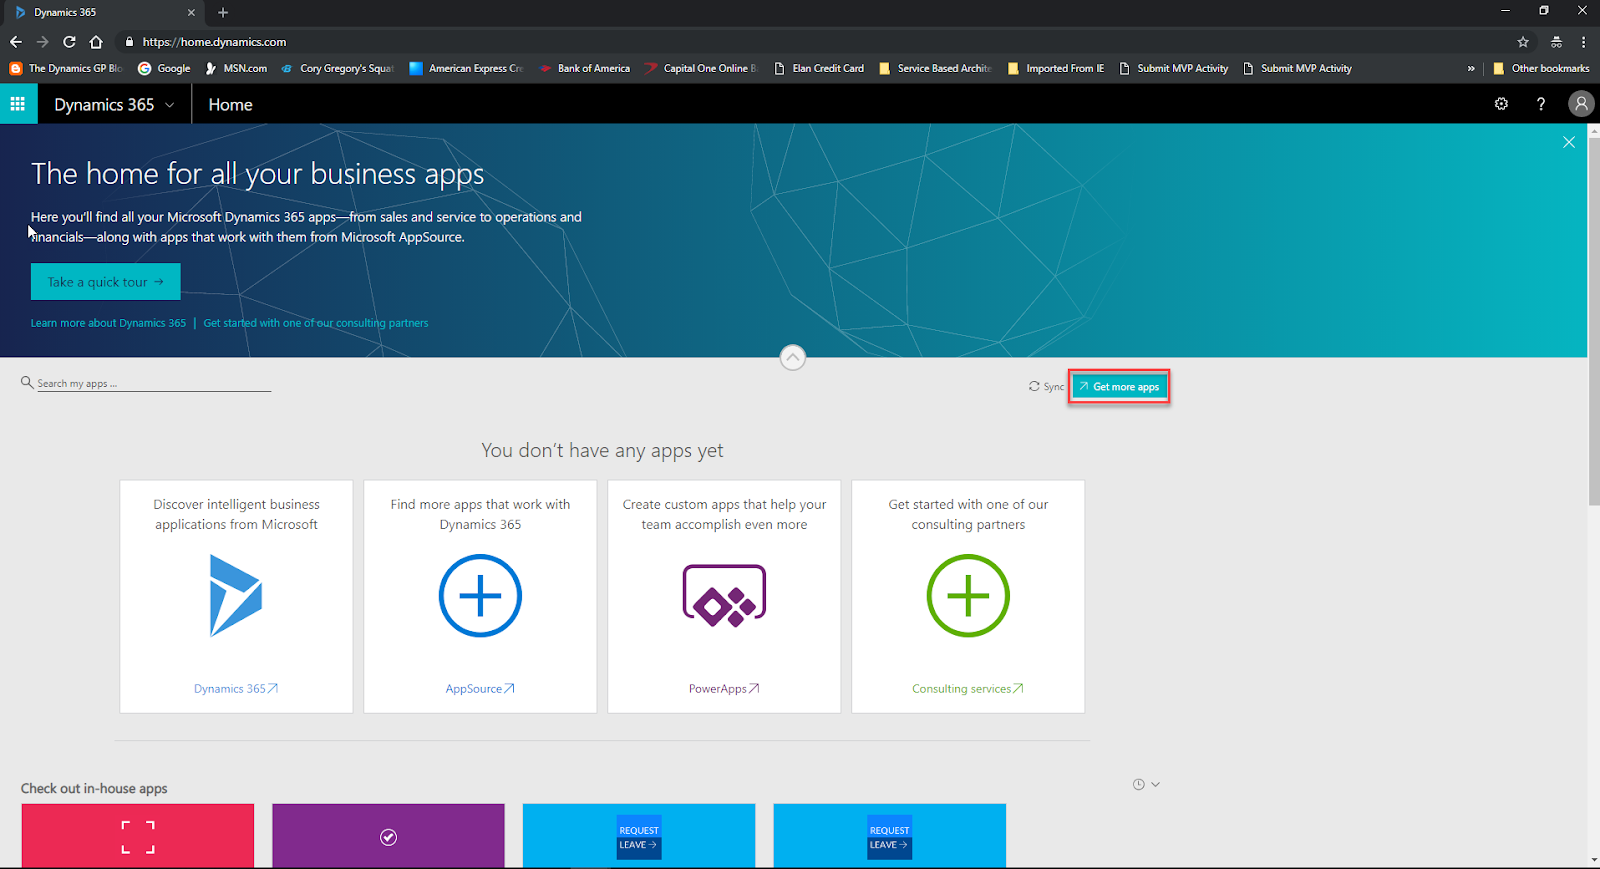Image resolution: width=1600 pixels, height=869 pixels.
Task: Close the welcome banner
Action: (1569, 142)
